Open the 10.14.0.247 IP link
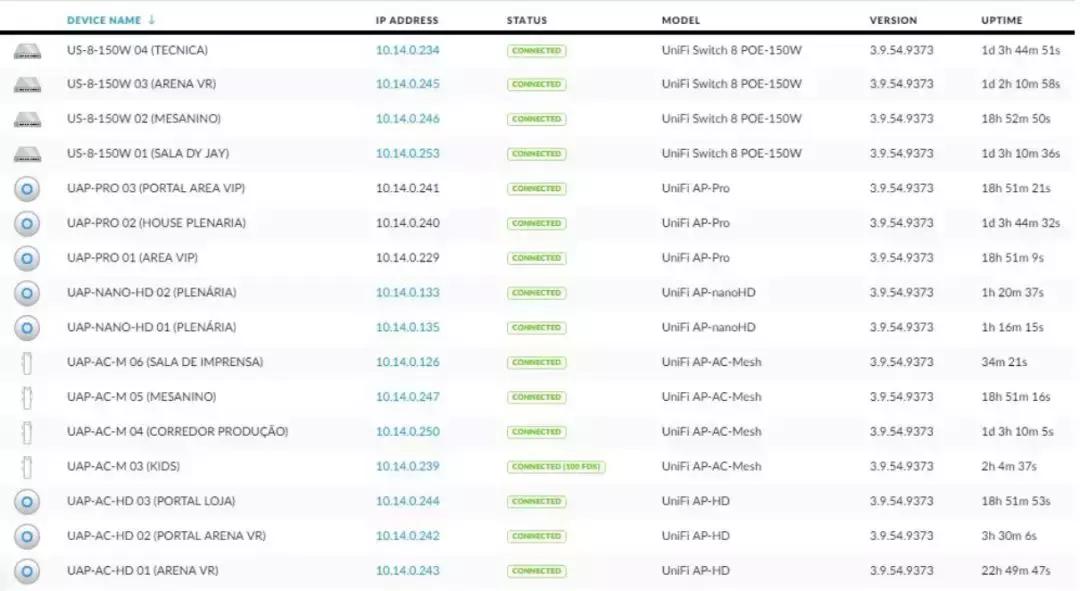Screen dimensions: 1080x591 pyautogui.click(x=407, y=397)
